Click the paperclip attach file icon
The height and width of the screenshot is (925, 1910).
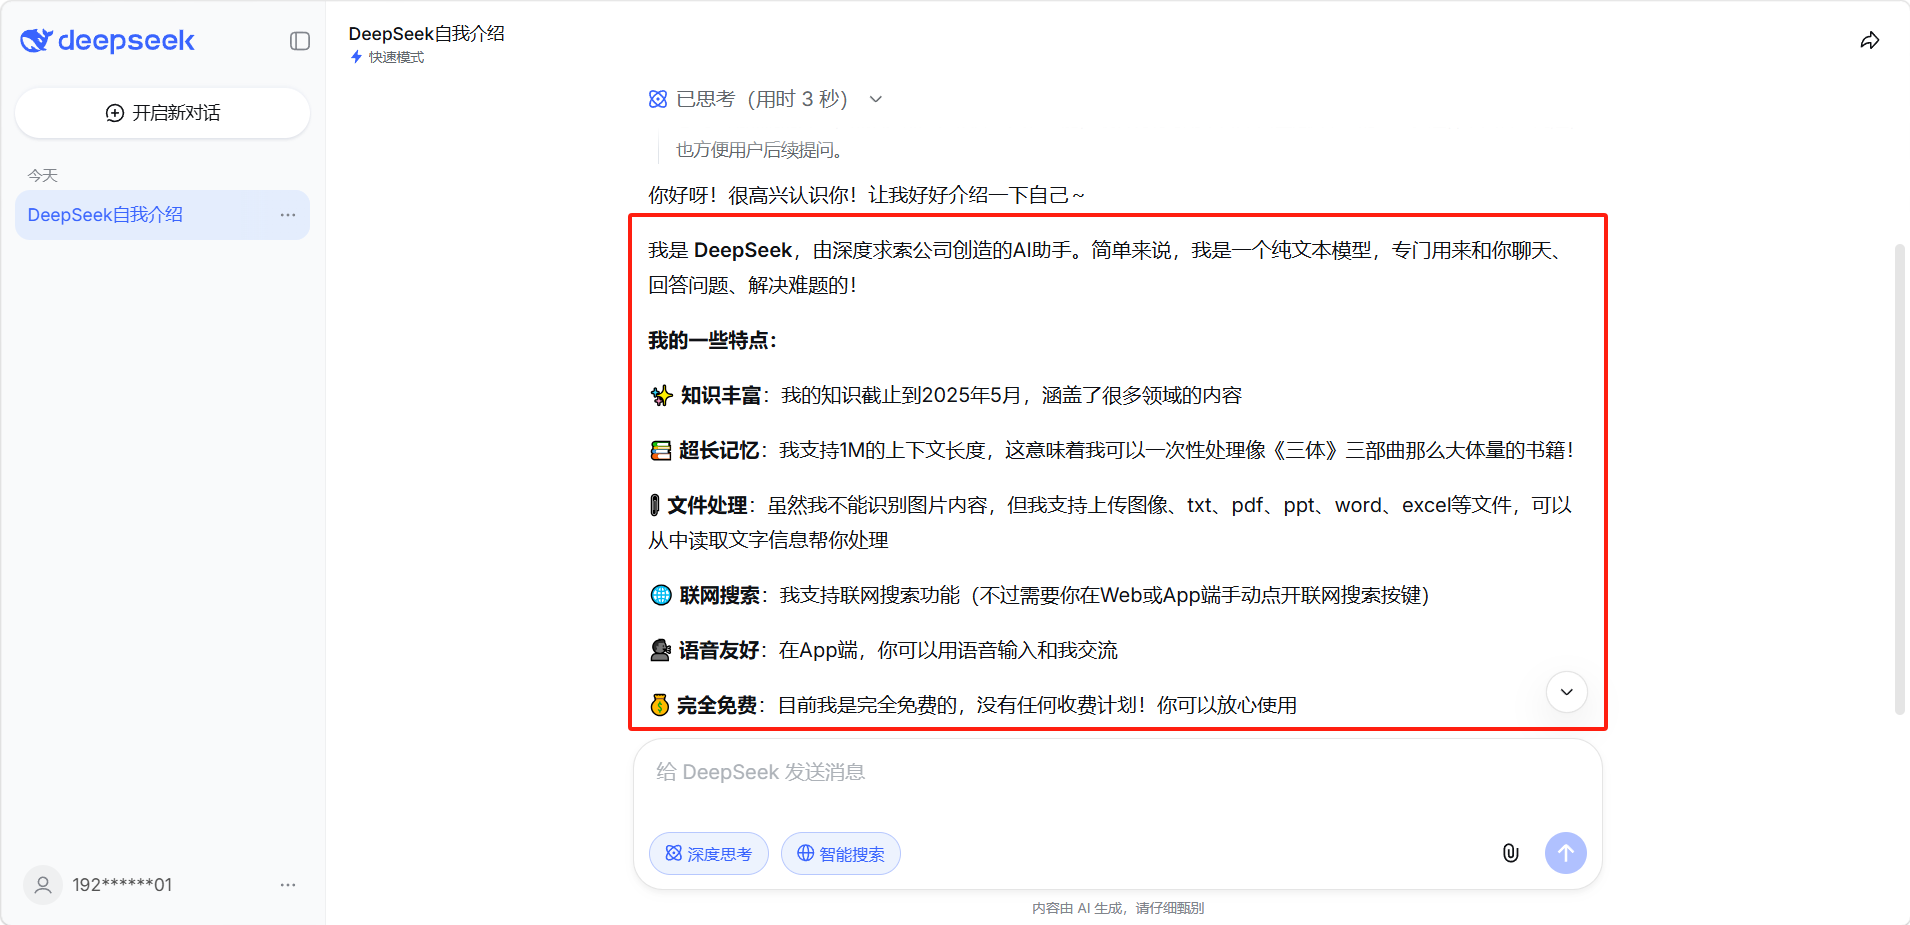coord(1510,853)
